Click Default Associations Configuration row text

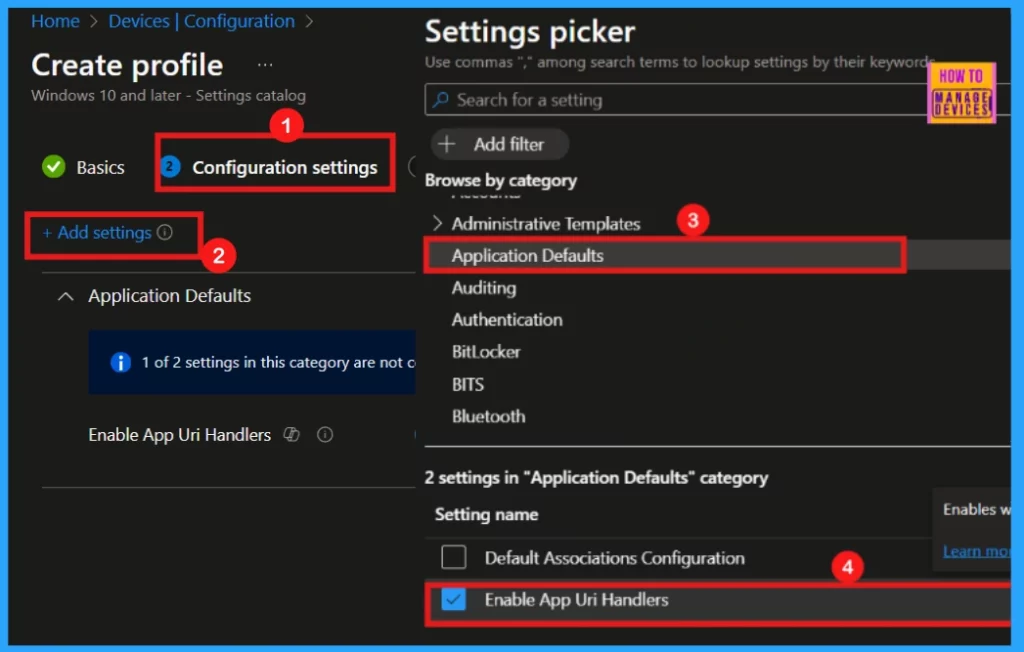(x=615, y=558)
